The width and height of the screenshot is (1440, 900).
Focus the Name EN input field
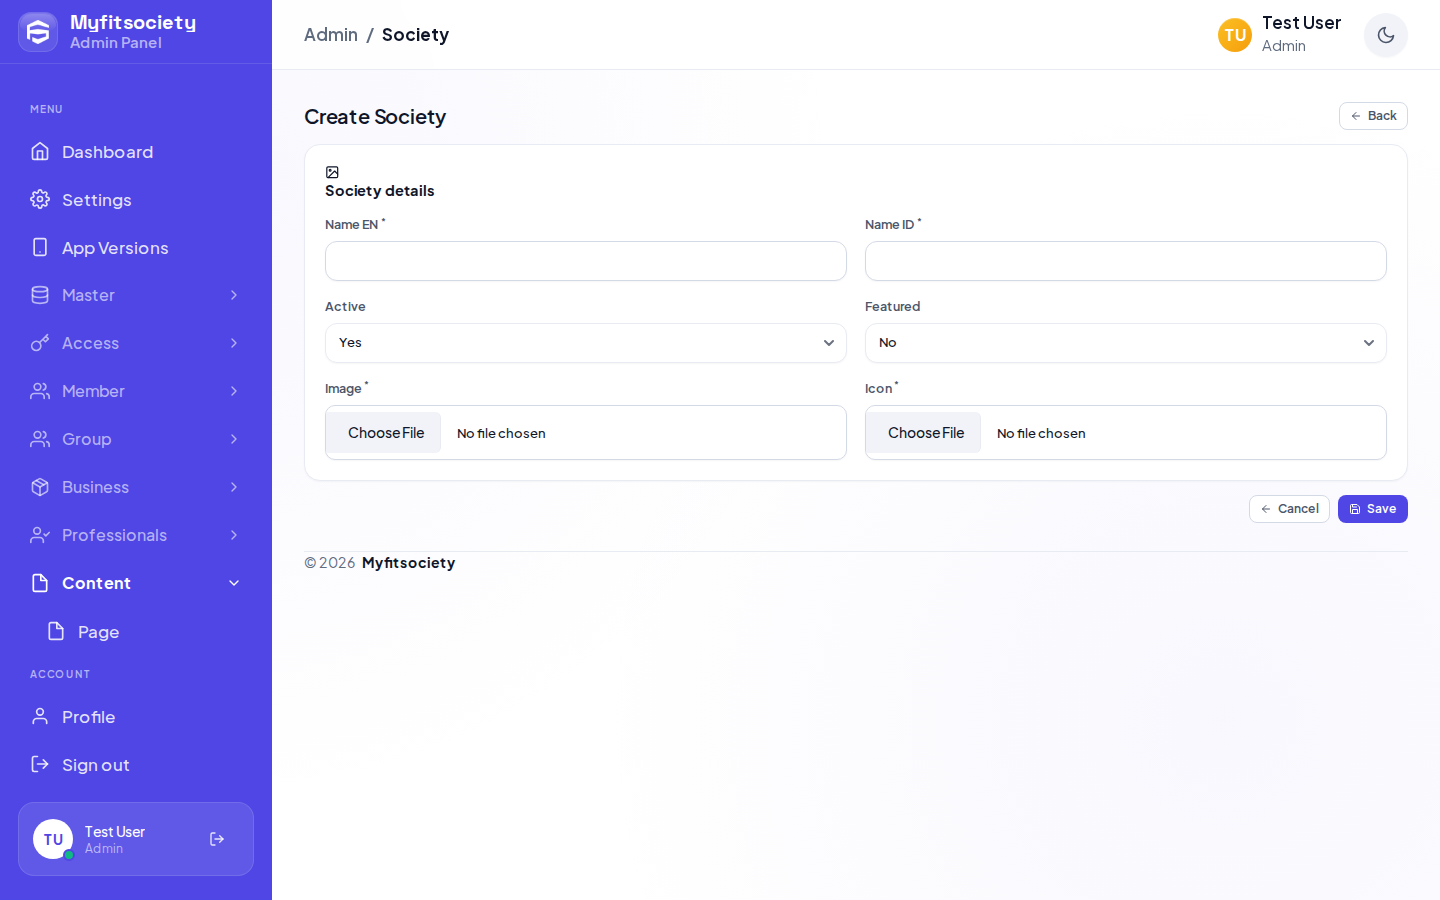pyautogui.click(x=586, y=261)
